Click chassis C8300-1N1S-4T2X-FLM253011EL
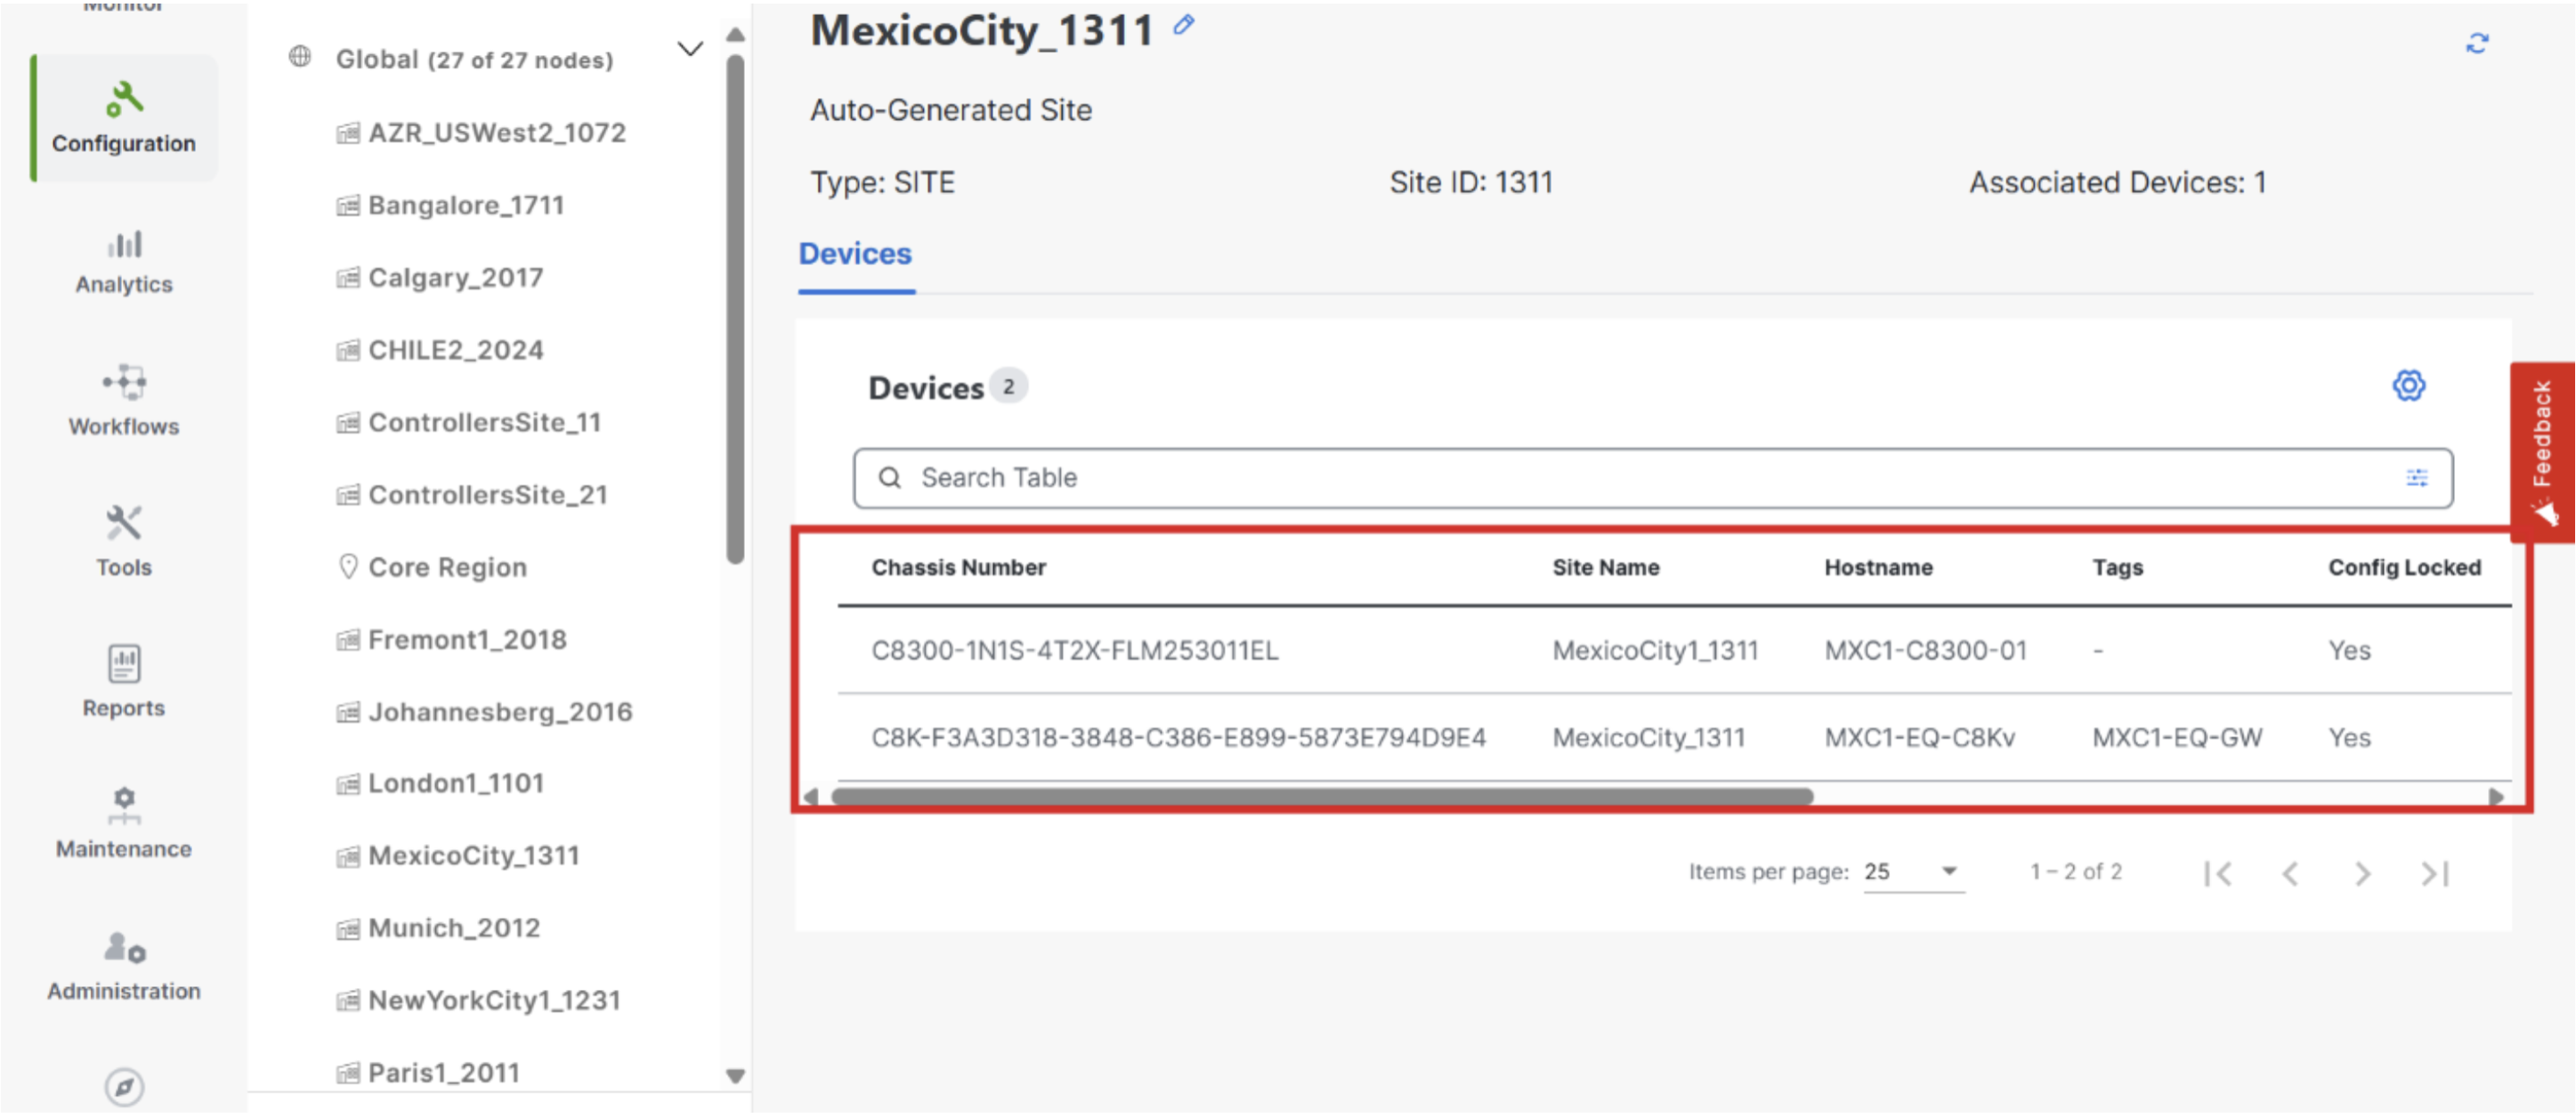The image size is (2576, 1118). [x=1074, y=651]
